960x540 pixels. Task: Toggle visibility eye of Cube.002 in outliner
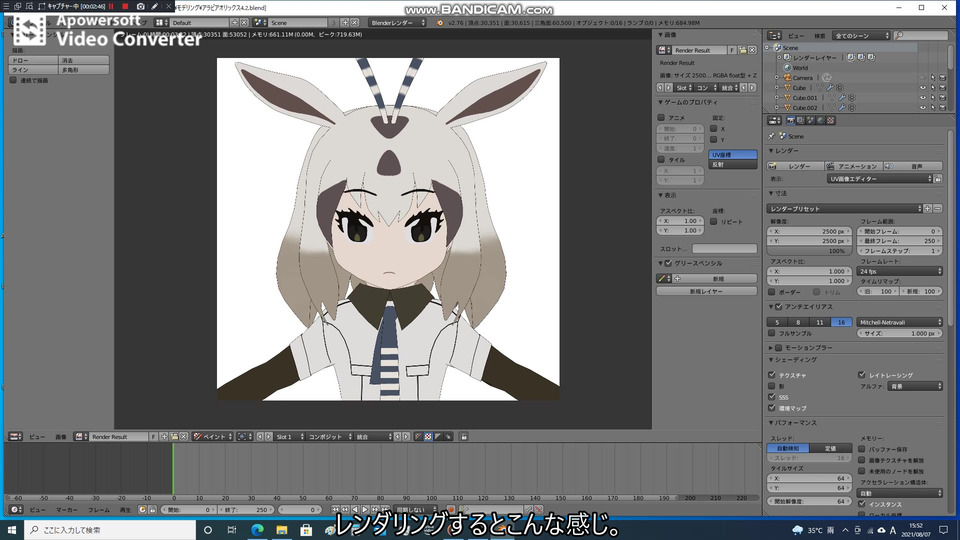tap(923, 107)
